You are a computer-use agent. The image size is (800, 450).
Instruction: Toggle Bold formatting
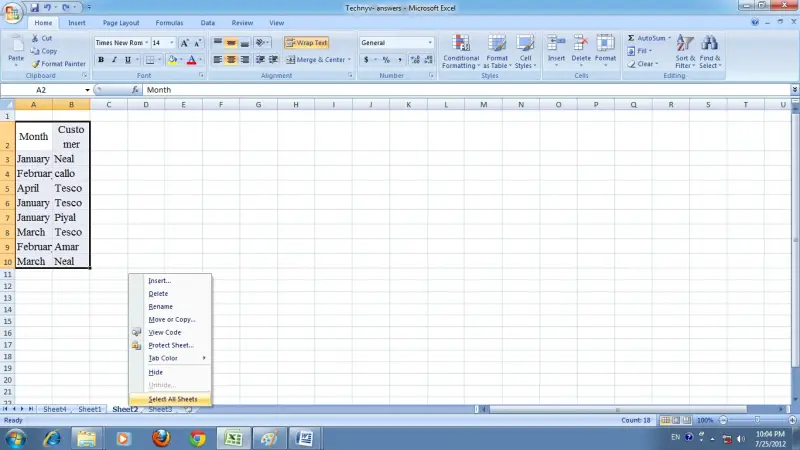point(101,60)
